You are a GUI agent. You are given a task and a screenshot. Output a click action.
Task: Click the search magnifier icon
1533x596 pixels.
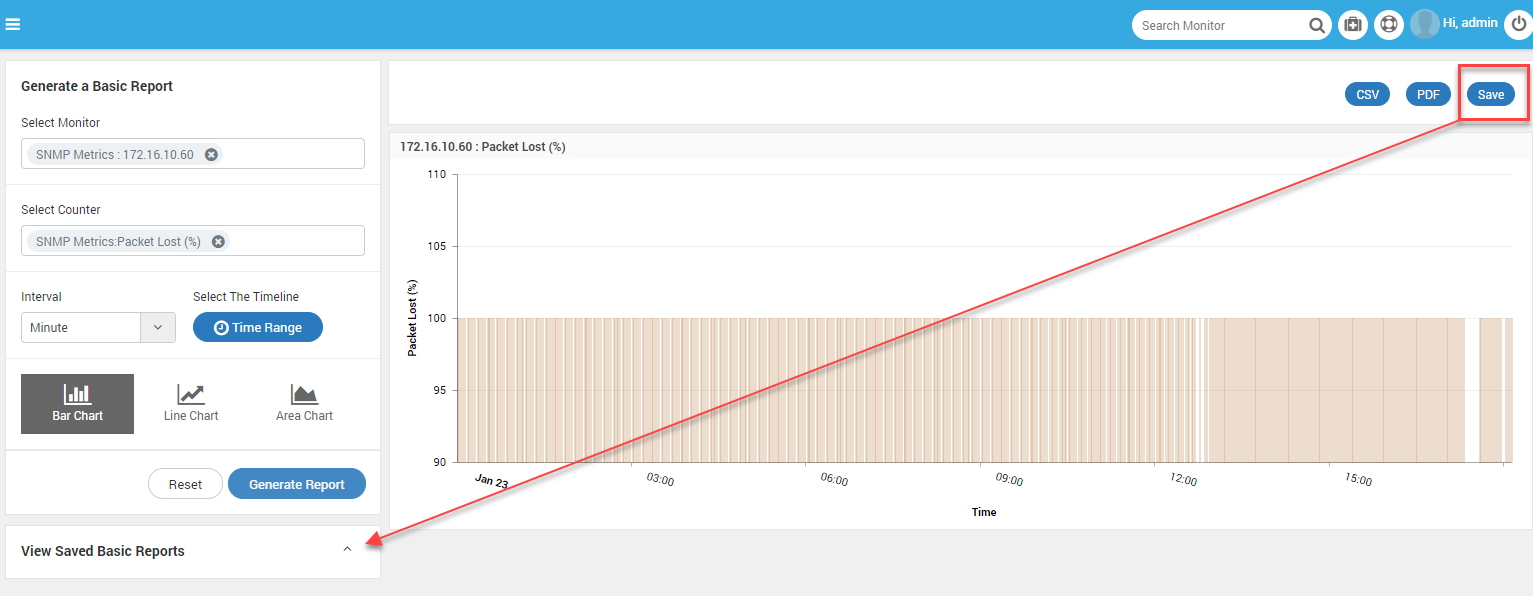[1317, 26]
